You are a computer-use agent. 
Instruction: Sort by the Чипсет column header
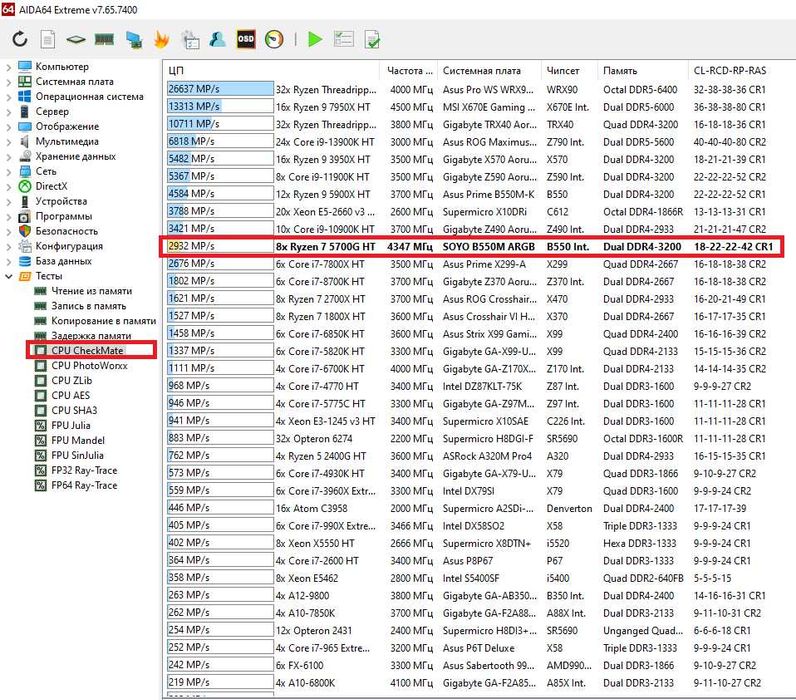coord(569,71)
